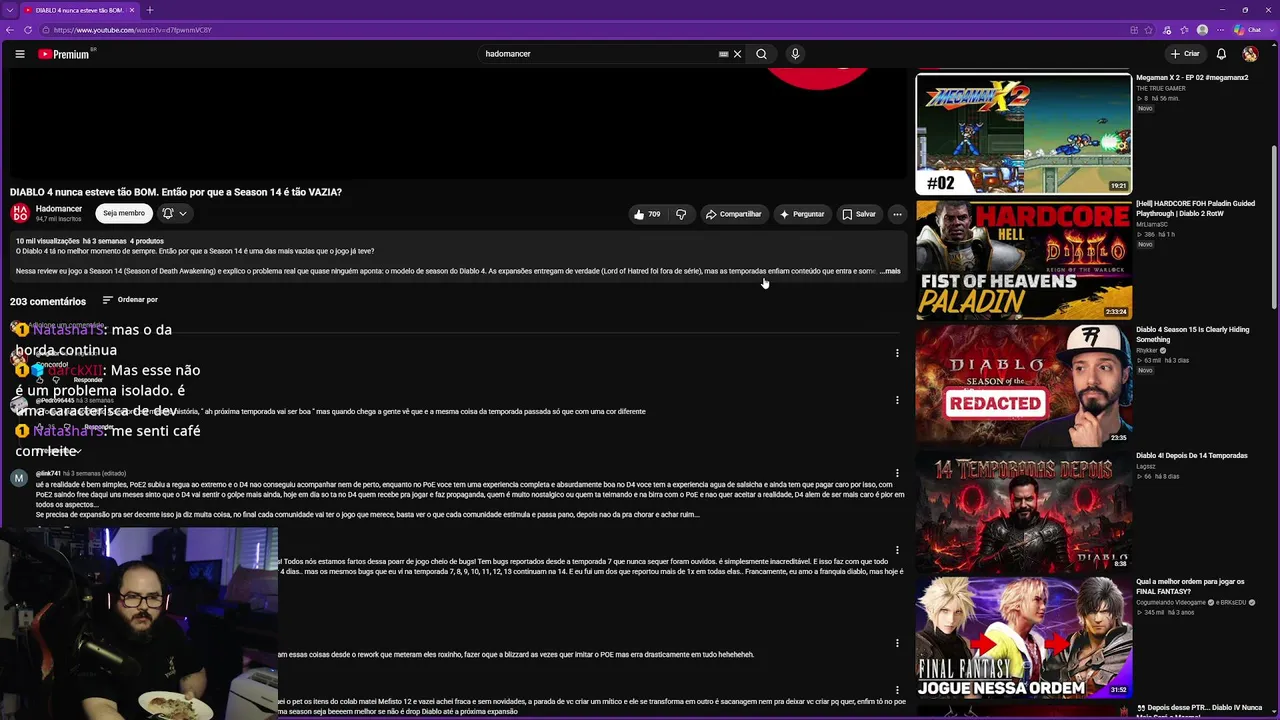Click the Criar button
Screen dimensions: 1280x720
[1184, 54]
